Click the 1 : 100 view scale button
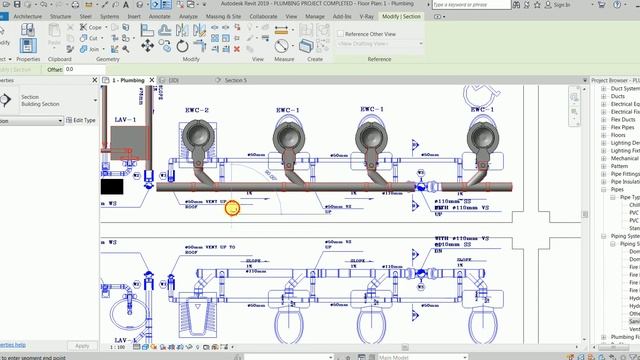 tap(118, 347)
